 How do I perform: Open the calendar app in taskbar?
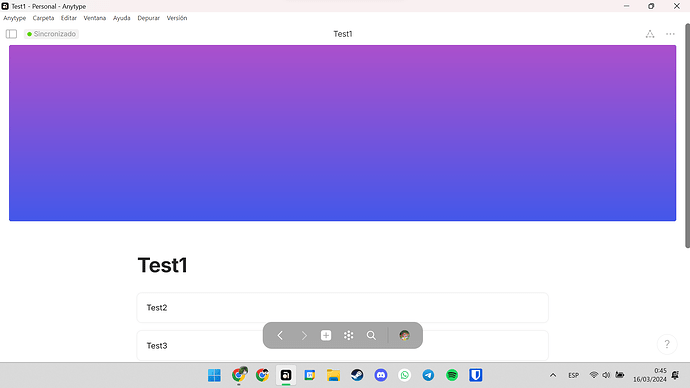pyautogui.click(x=309, y=375)
